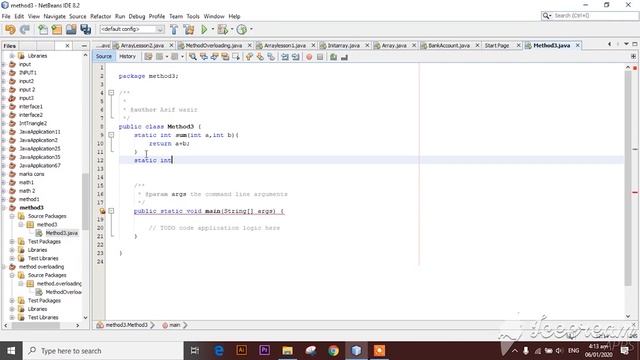Click the Debug Project icon
Screen dimensions: 640x360
pos(222,29)
